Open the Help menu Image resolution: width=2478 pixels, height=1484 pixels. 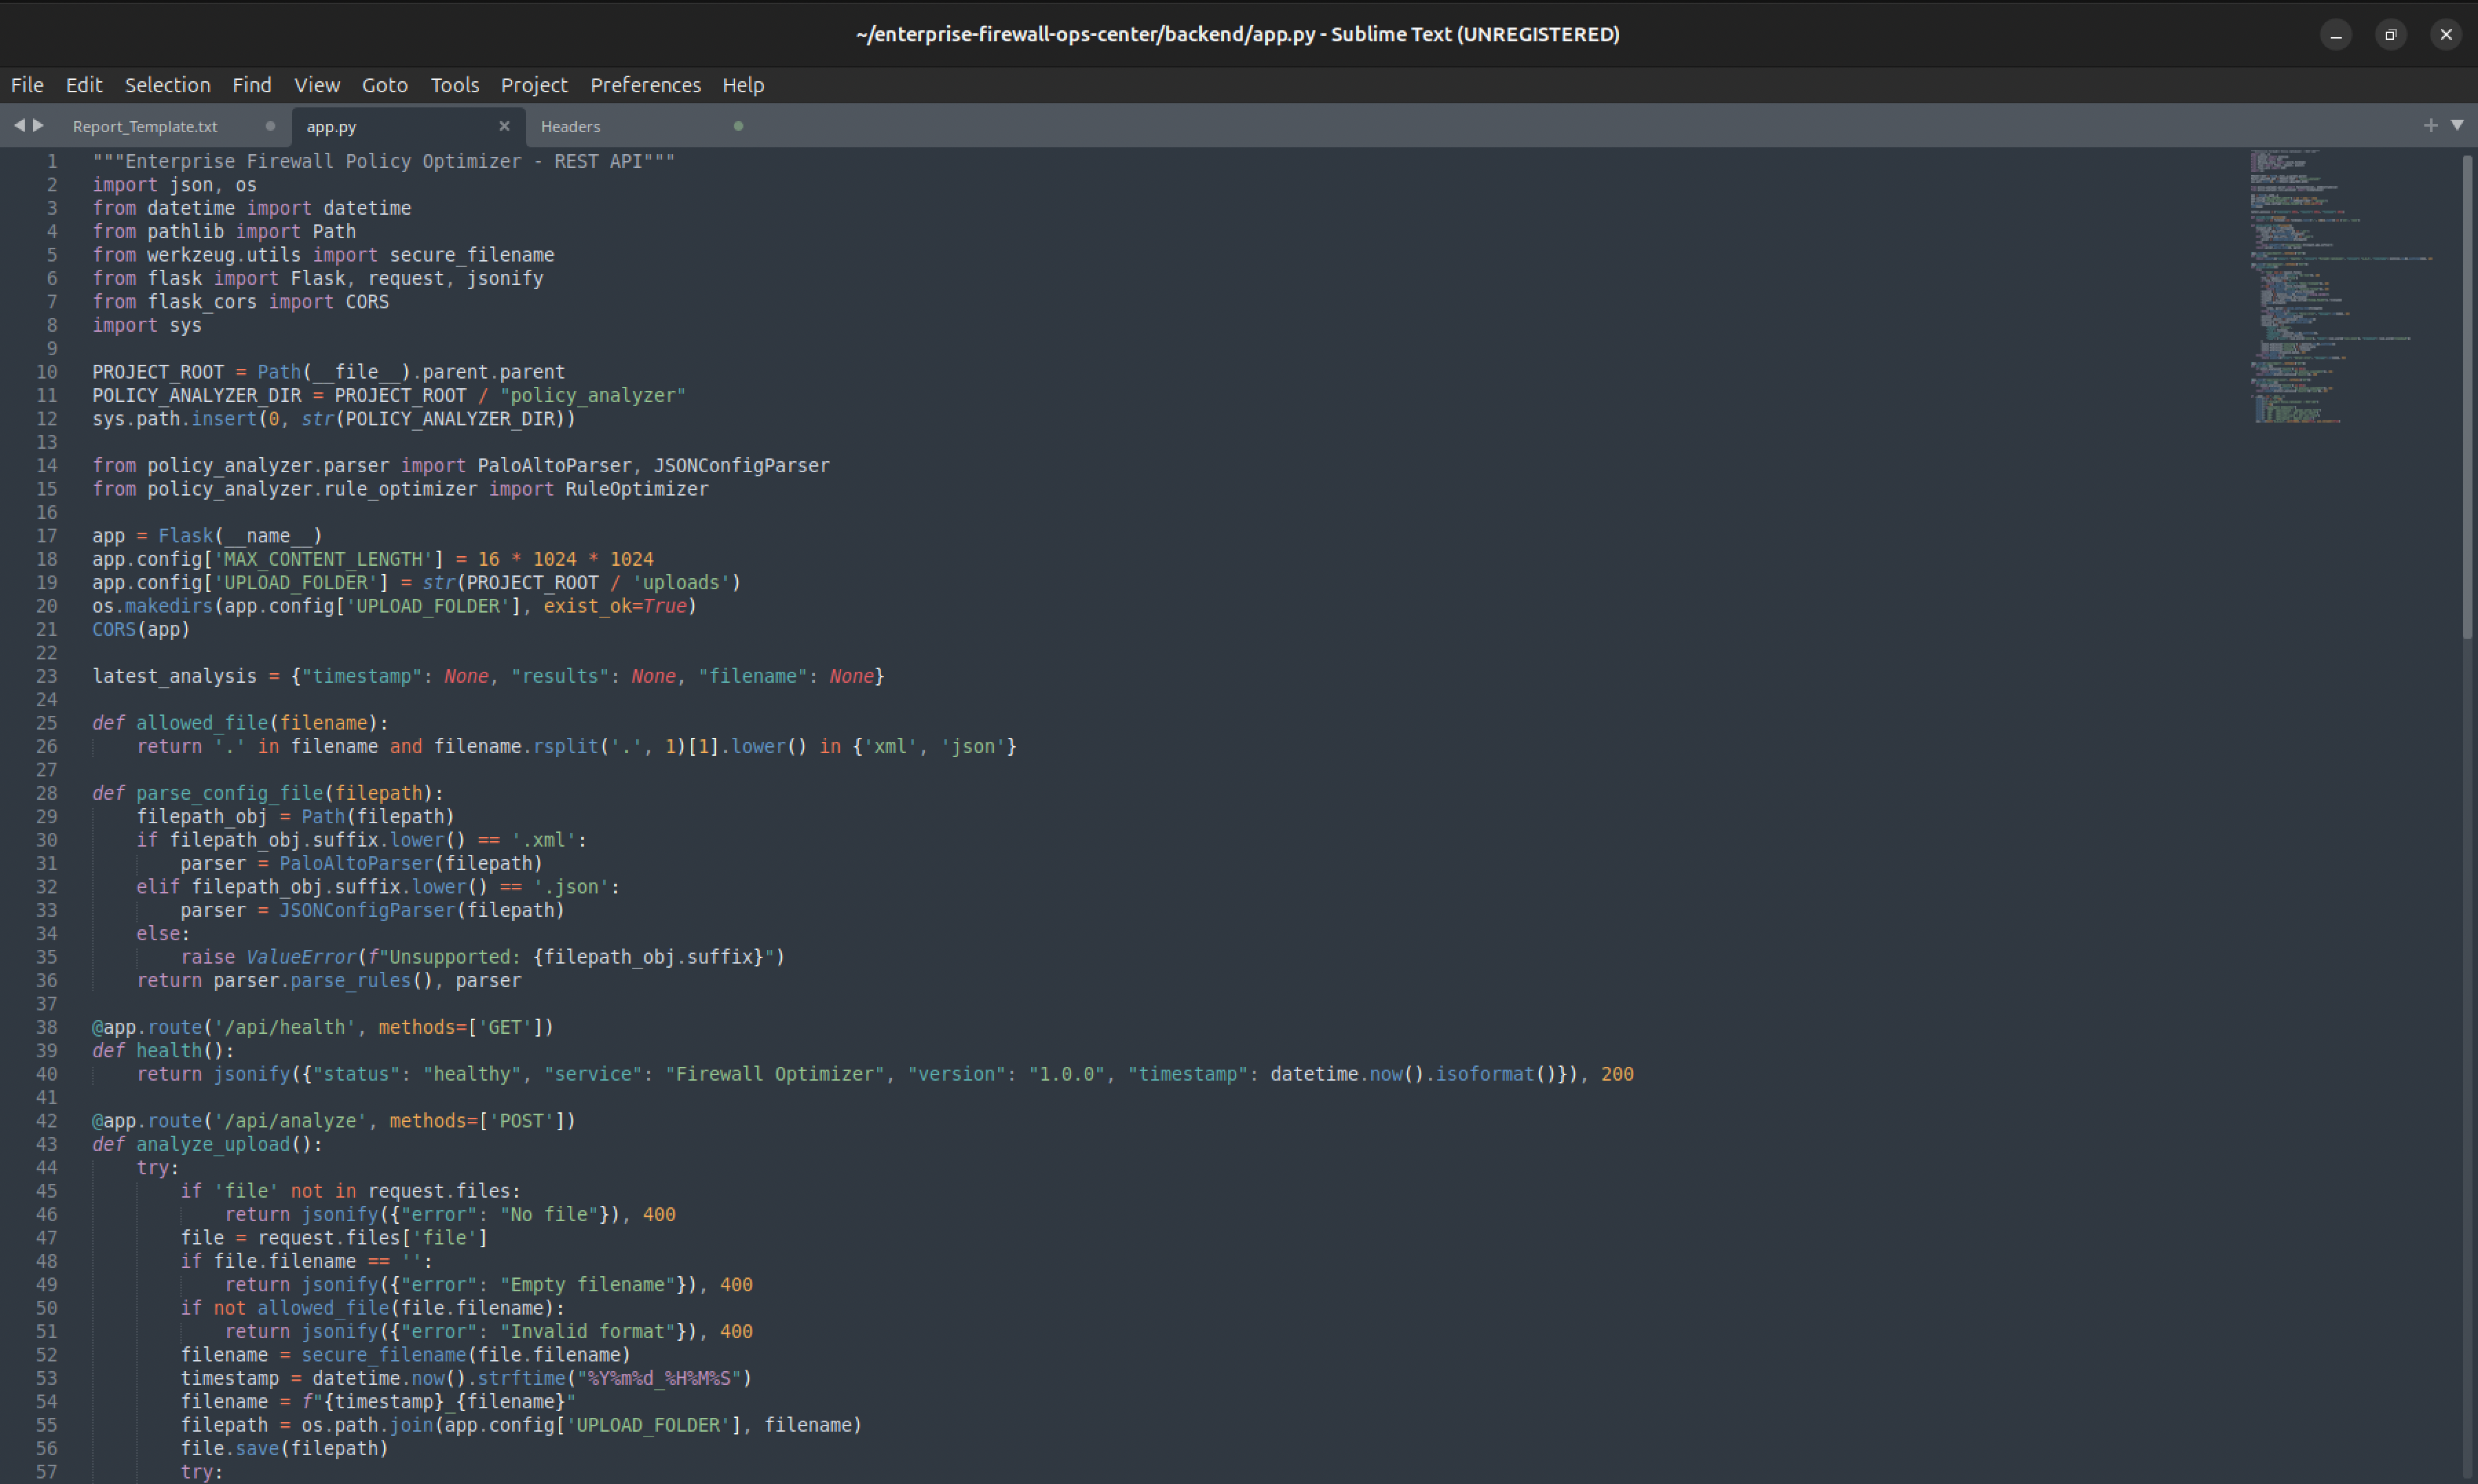pyautogui.click(x=743, y=85)
